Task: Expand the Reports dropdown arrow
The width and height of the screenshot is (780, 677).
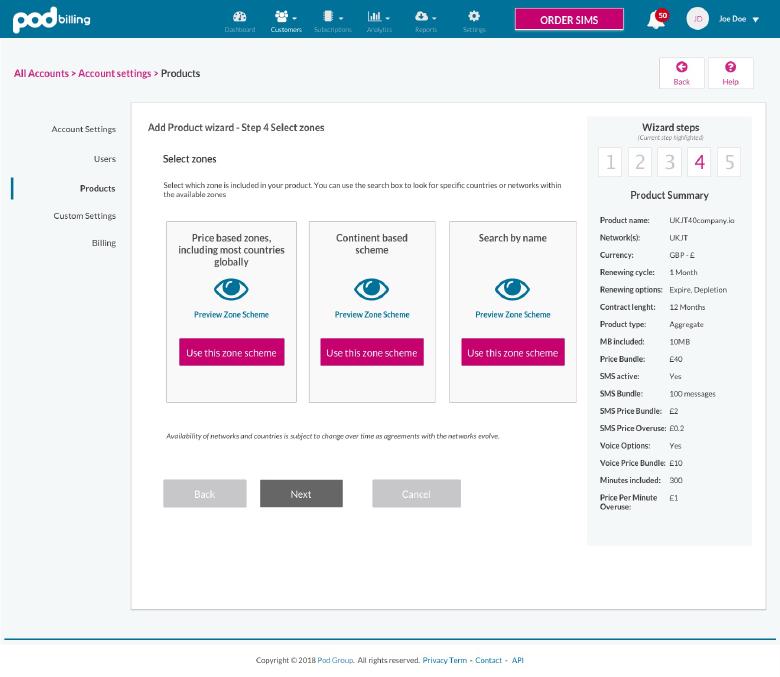Action: 434,18
